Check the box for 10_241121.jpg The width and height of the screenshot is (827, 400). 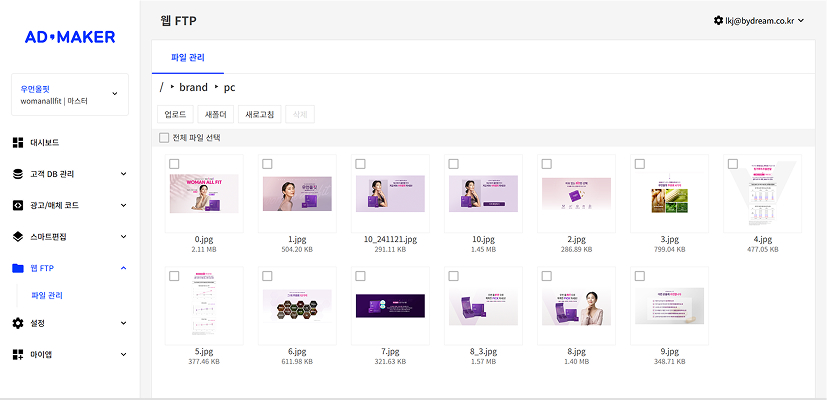[360, 164]
